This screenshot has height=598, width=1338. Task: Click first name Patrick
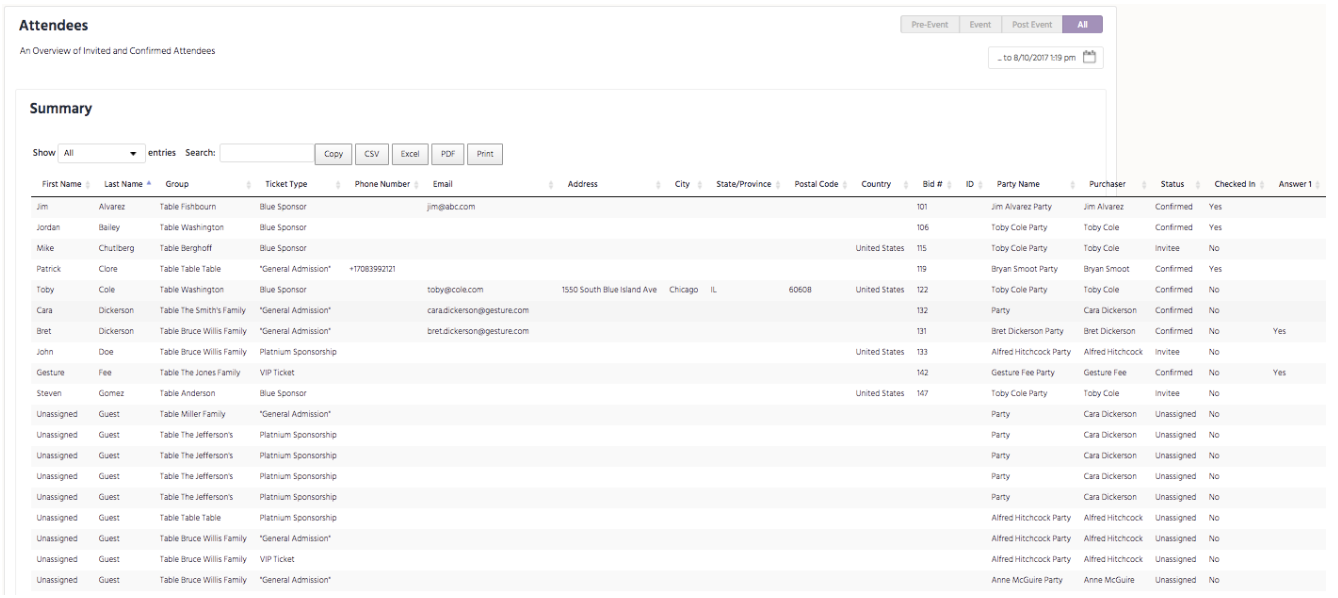(48, 269)
